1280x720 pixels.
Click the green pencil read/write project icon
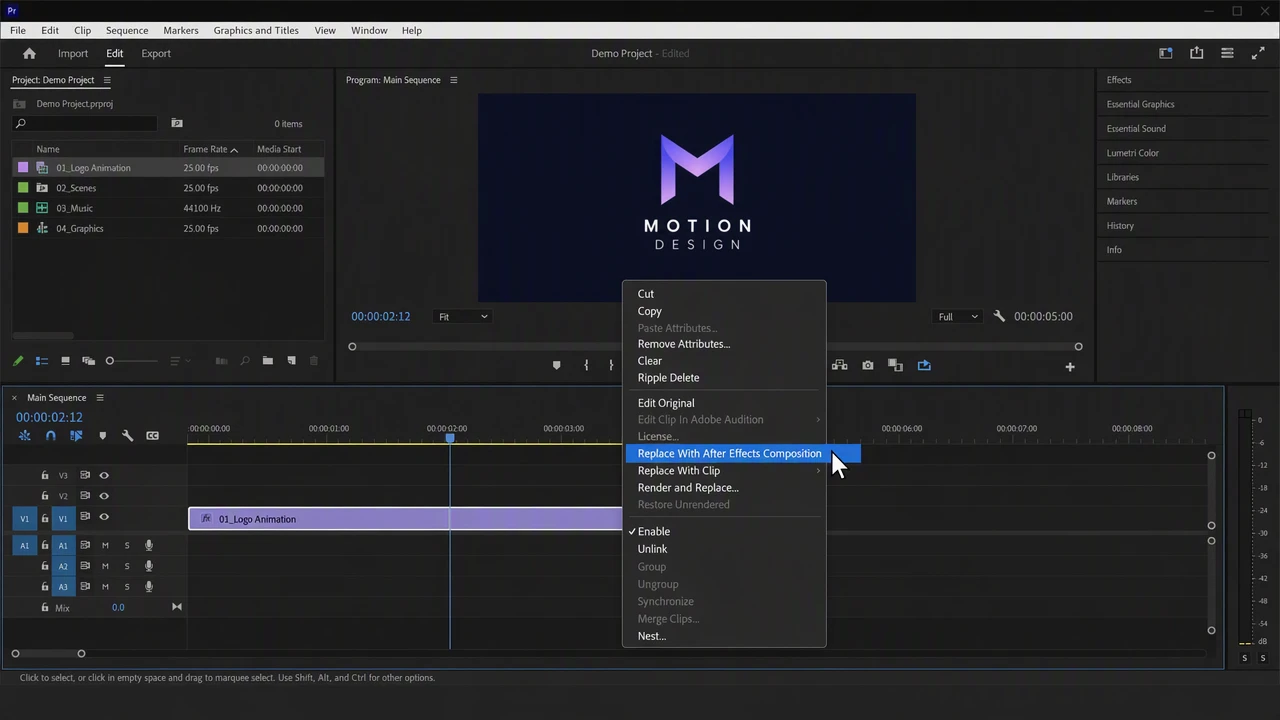click(x=18, y=361)
